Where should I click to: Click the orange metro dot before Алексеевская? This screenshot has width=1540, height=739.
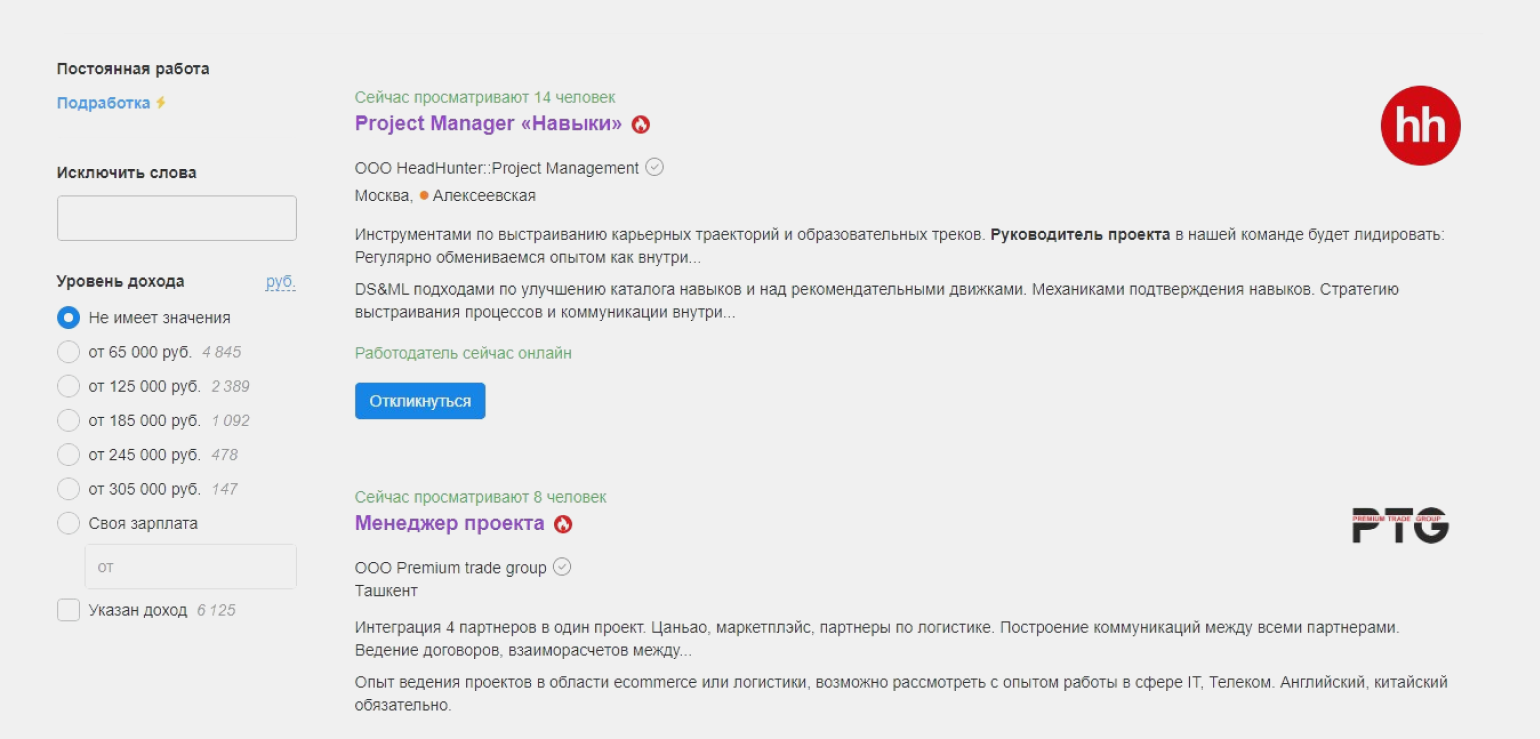pos(424,195)
